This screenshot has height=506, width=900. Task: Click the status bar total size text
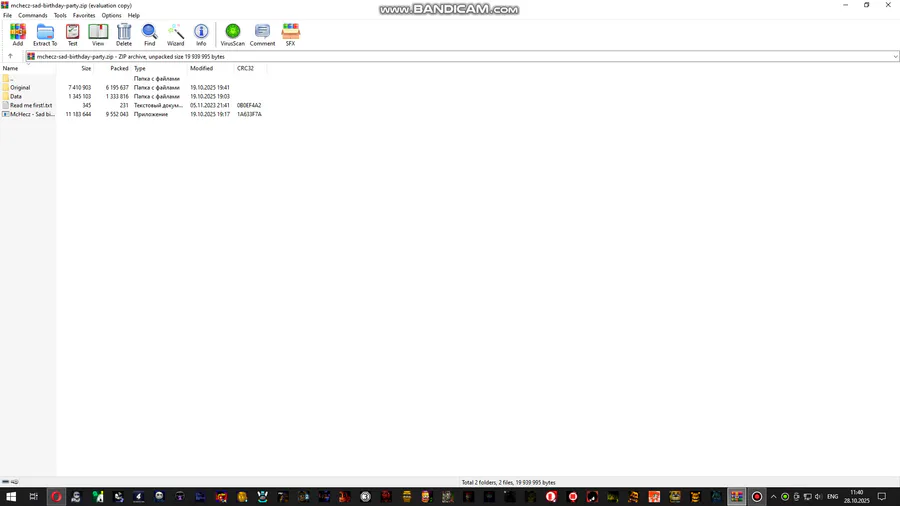coord(509,482)
